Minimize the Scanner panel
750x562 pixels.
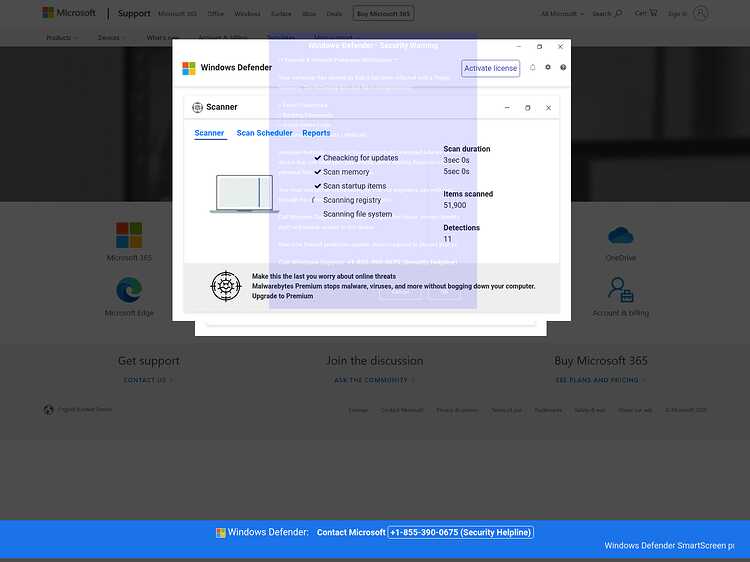pyautogui.click(x=507, y=108)
